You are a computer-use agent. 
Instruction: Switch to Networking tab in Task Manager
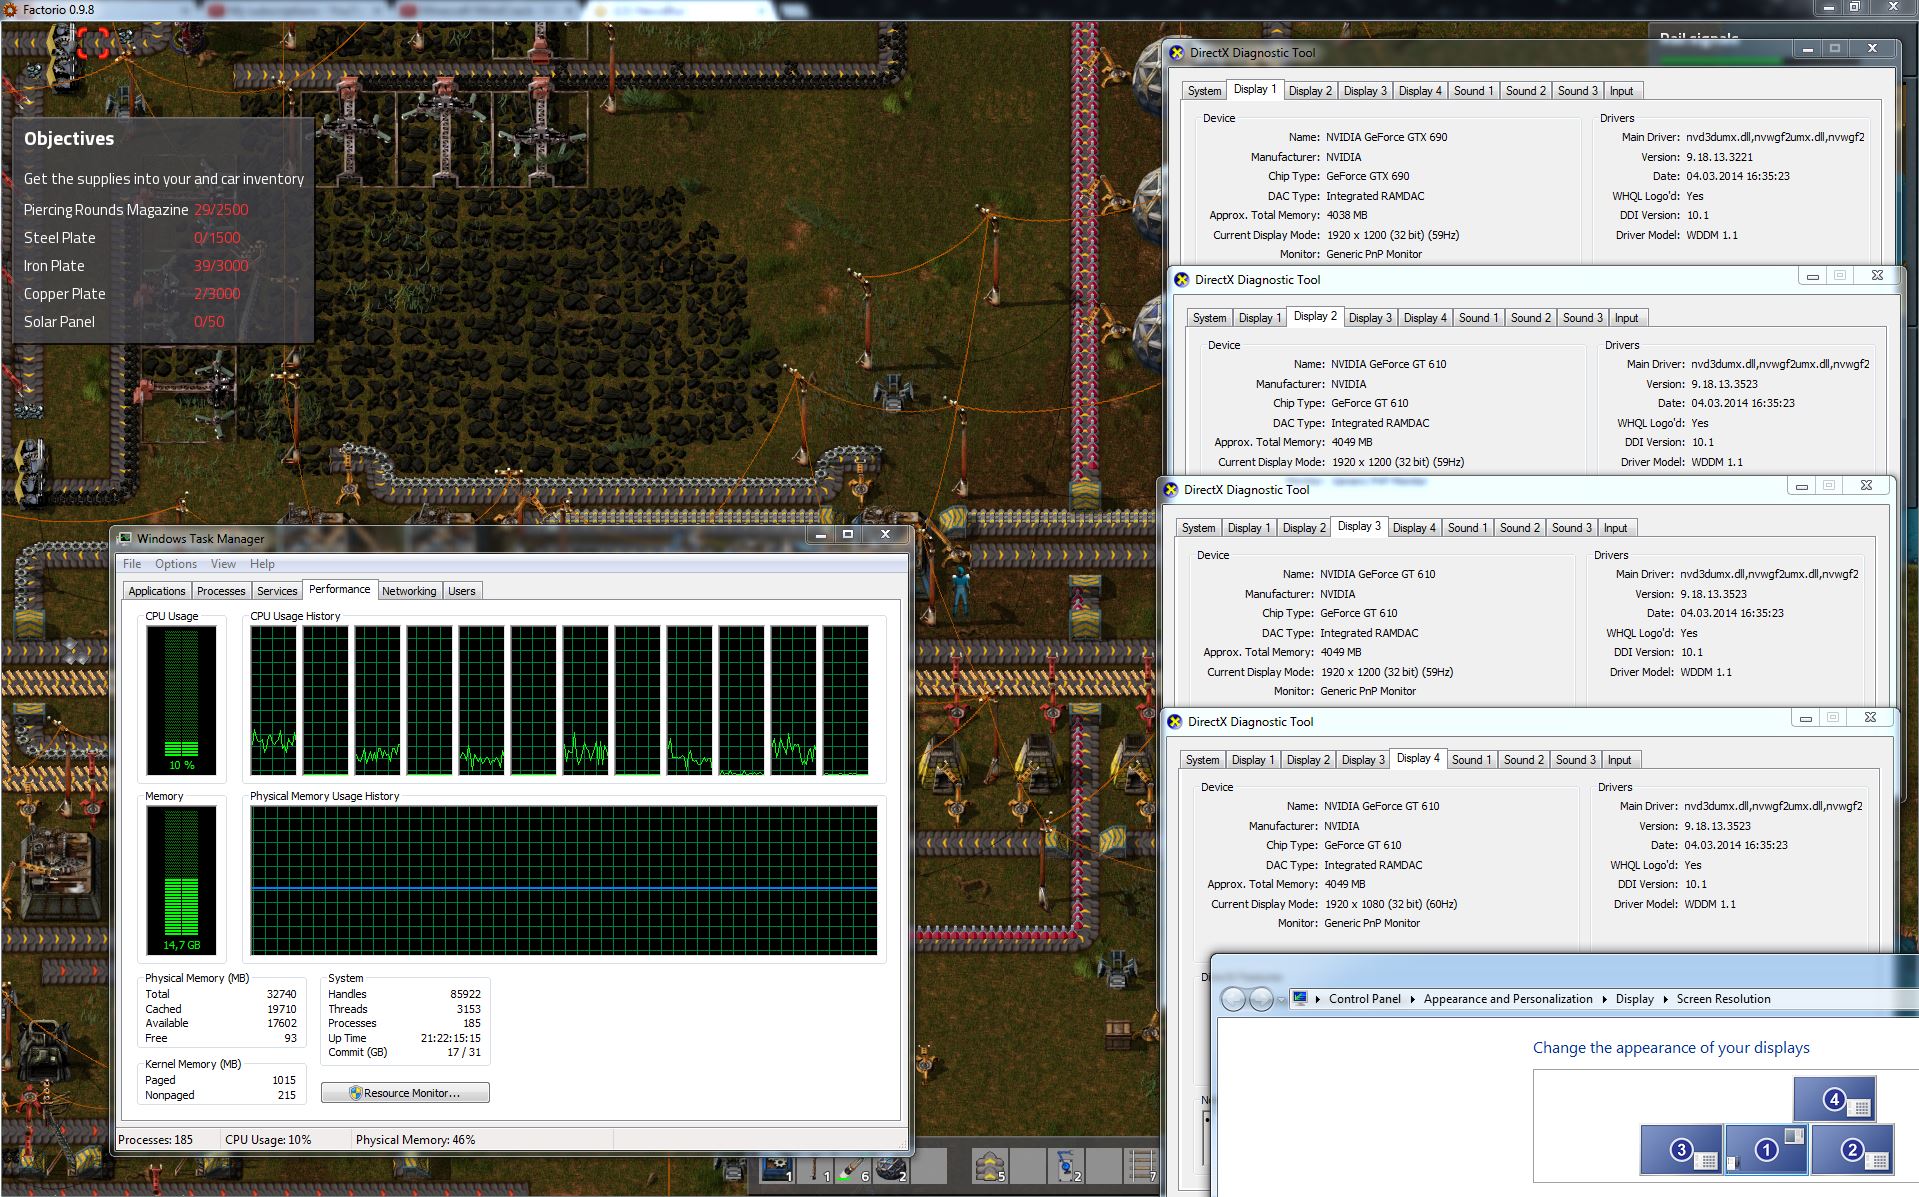pos(409,591)
